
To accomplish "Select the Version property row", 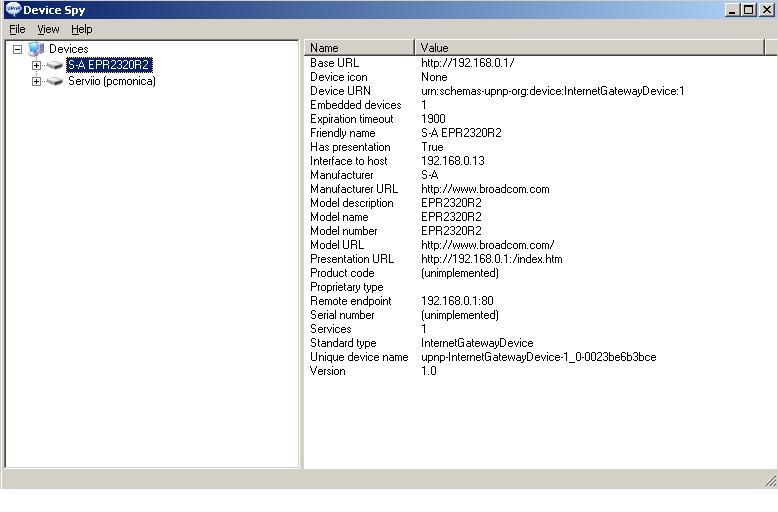I will (327, 371).
